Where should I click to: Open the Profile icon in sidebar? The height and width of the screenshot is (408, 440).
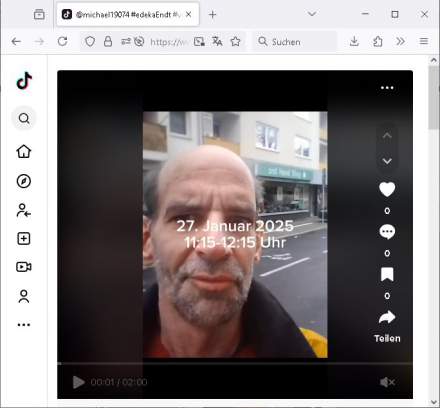24,296
